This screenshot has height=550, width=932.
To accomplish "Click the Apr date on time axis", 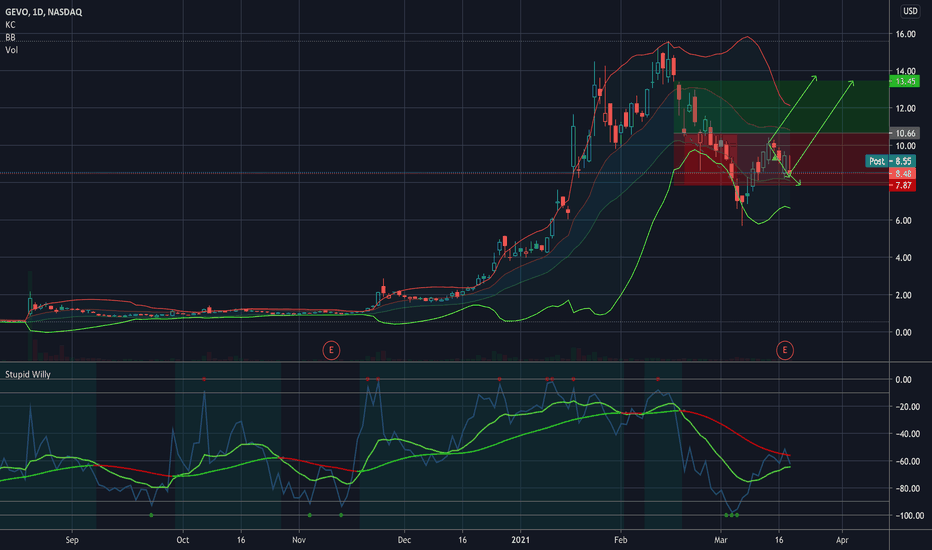I will (842, 540).
